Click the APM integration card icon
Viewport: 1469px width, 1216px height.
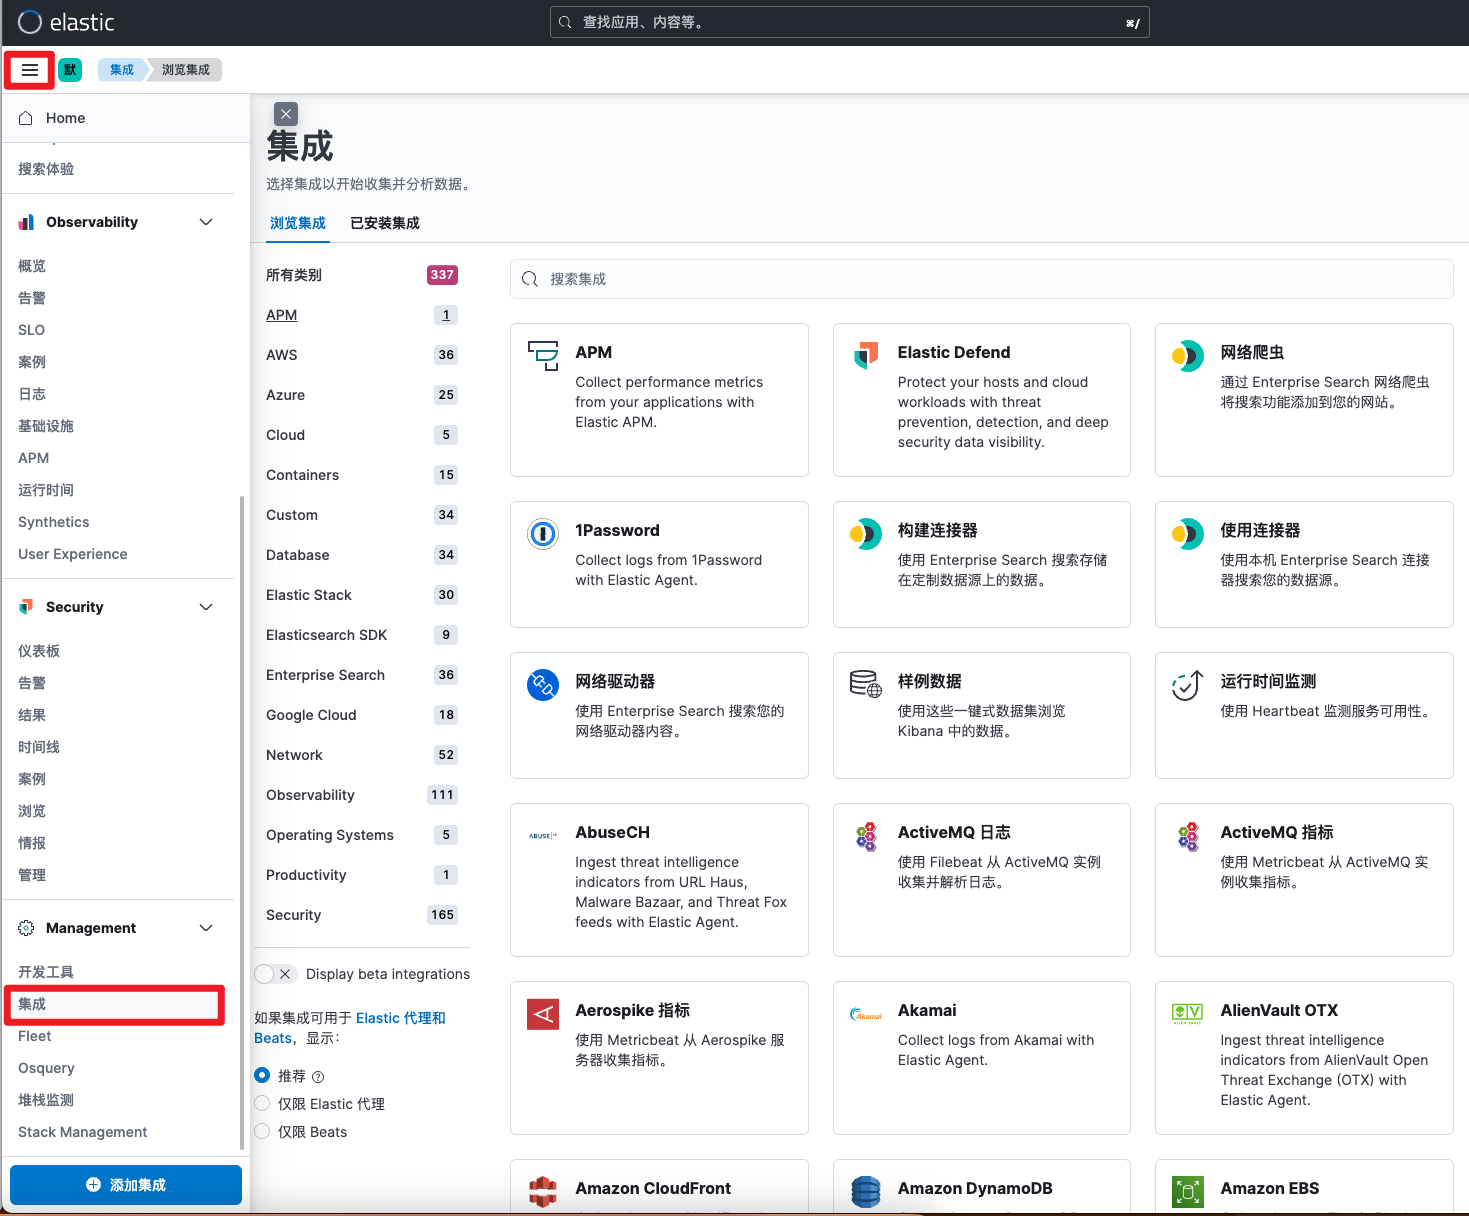coord(543,355)
